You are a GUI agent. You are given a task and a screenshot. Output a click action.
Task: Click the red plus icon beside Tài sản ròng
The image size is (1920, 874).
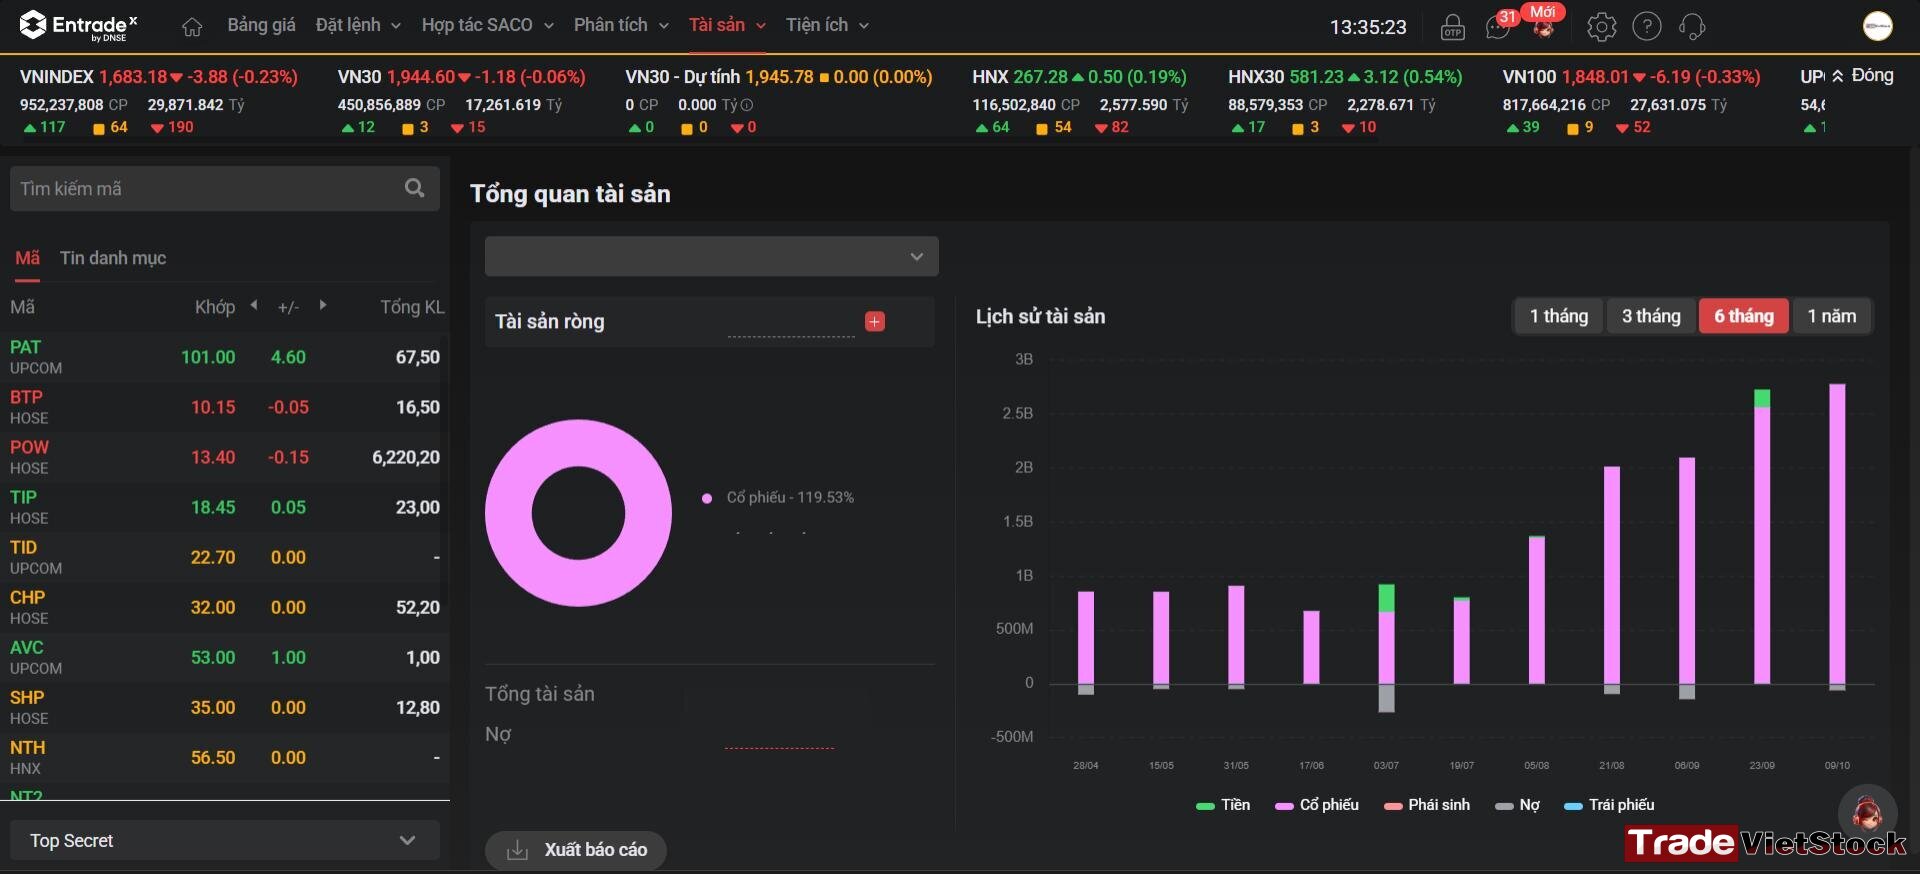(874, 321)
